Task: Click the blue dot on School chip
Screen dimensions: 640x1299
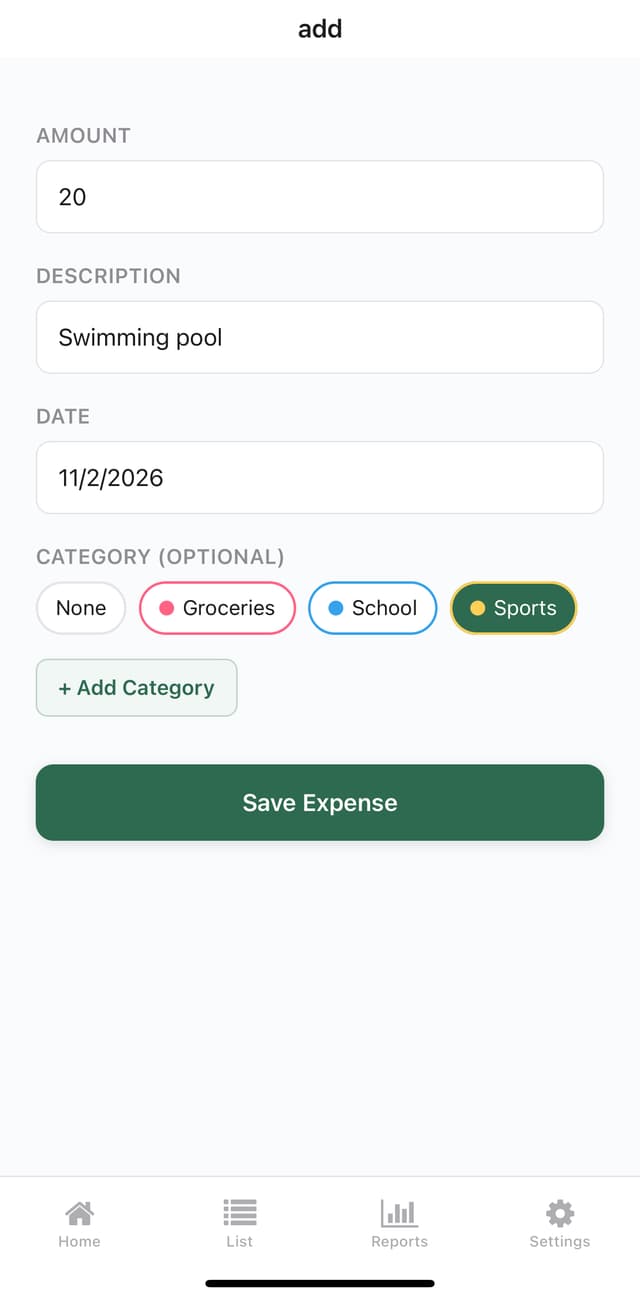Action: (337, 608)
